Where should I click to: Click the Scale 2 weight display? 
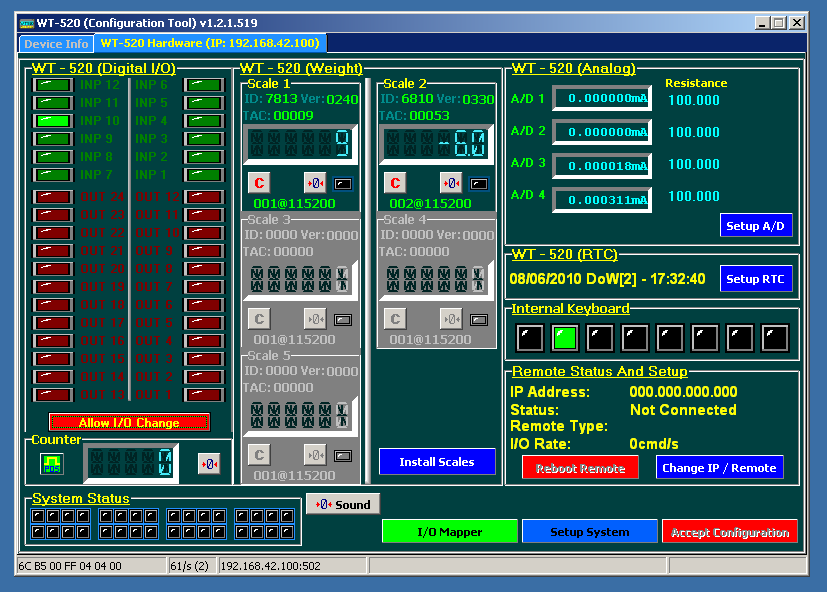(436, 144)
